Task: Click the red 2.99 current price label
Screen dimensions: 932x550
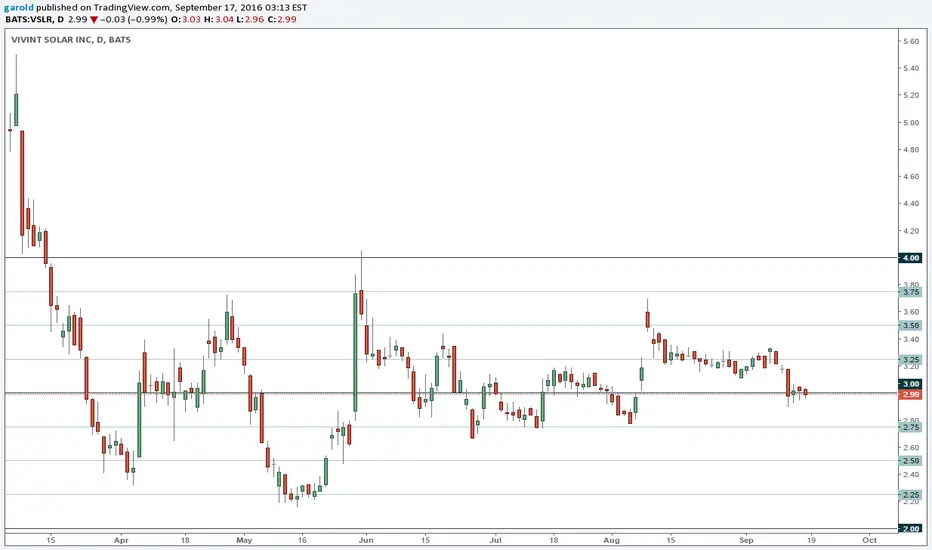Action: [x=911, y=394]
